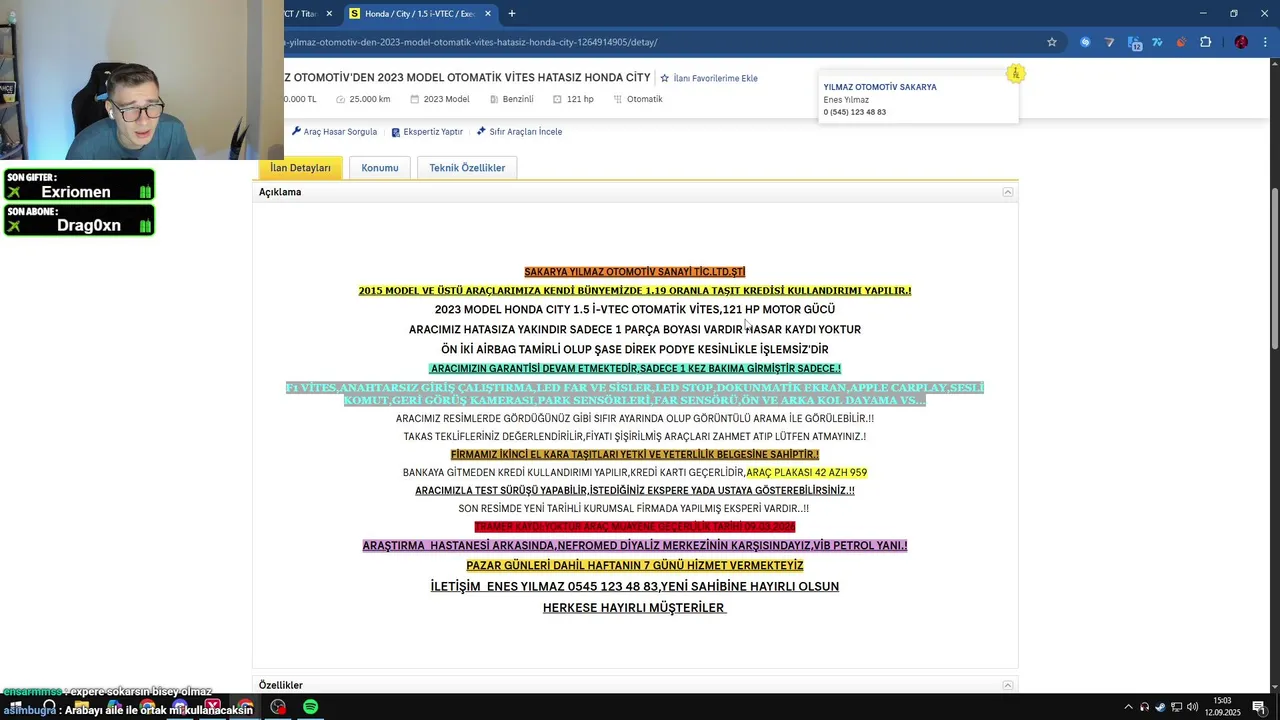The height and width of the screenshot is (720, 1280).
Task: Click the 2023 MODEL HONDA CITY 1.5 İ-VTEC line
Action: [635, 310]
